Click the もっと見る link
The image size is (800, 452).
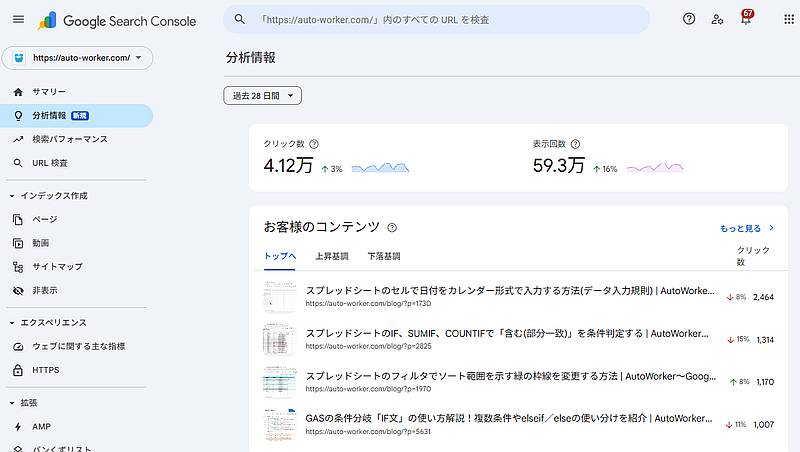tap(740, 229)
